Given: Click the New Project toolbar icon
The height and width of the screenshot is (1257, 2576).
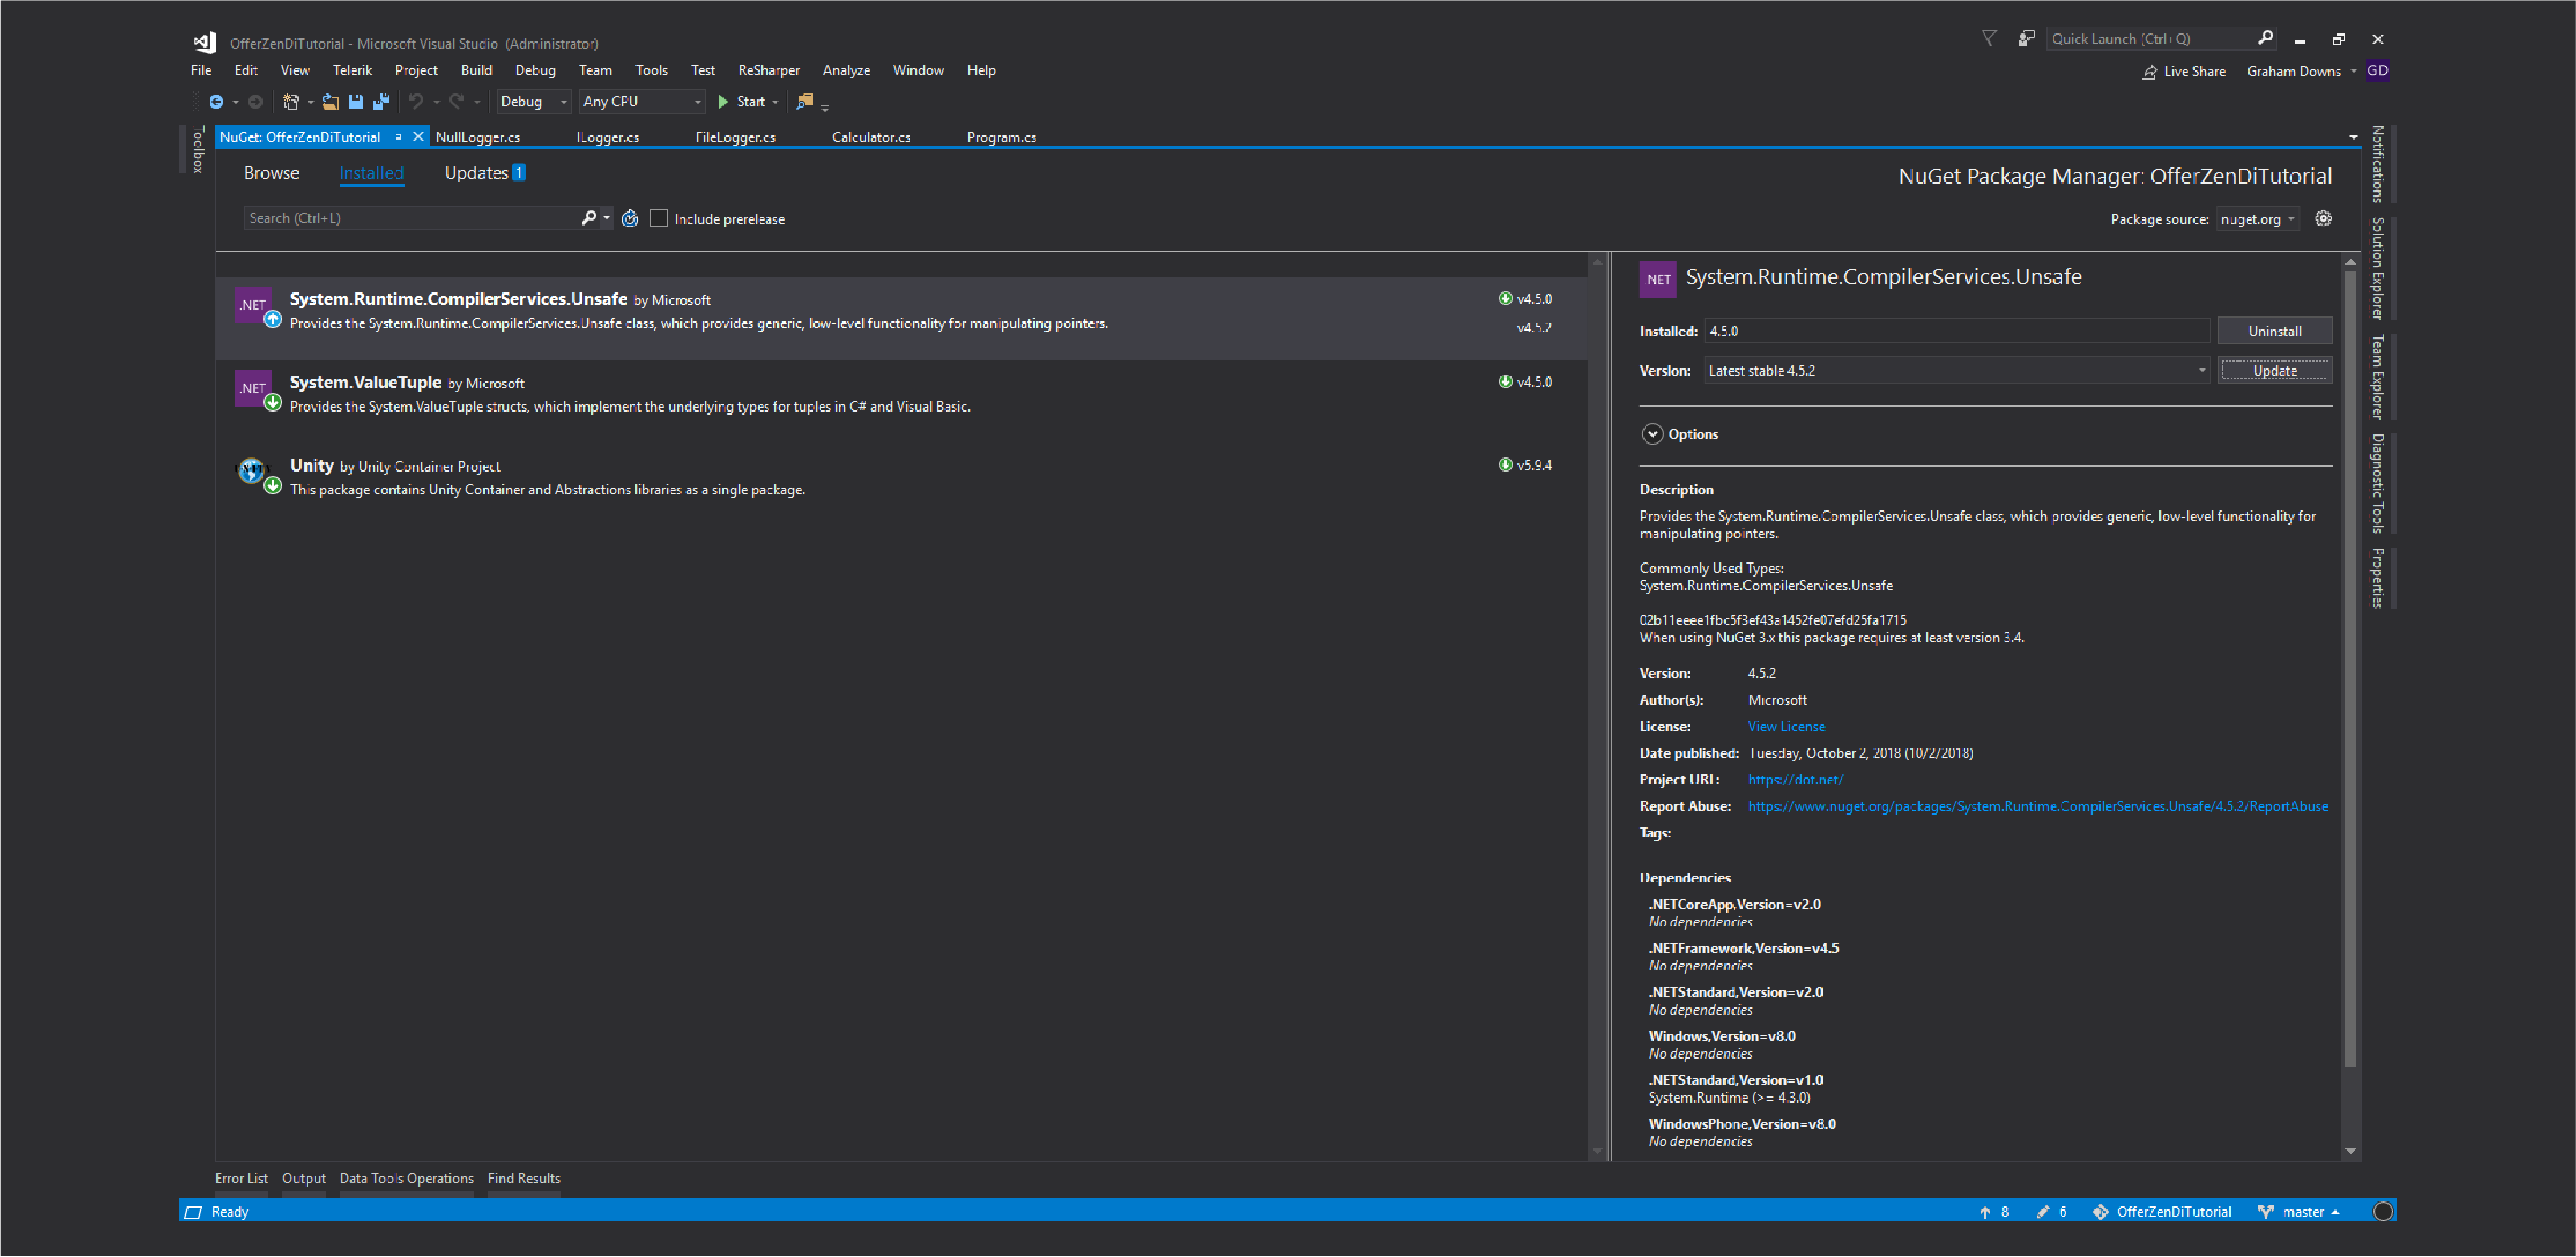Looking at the screenshot, I should (291, 102).
